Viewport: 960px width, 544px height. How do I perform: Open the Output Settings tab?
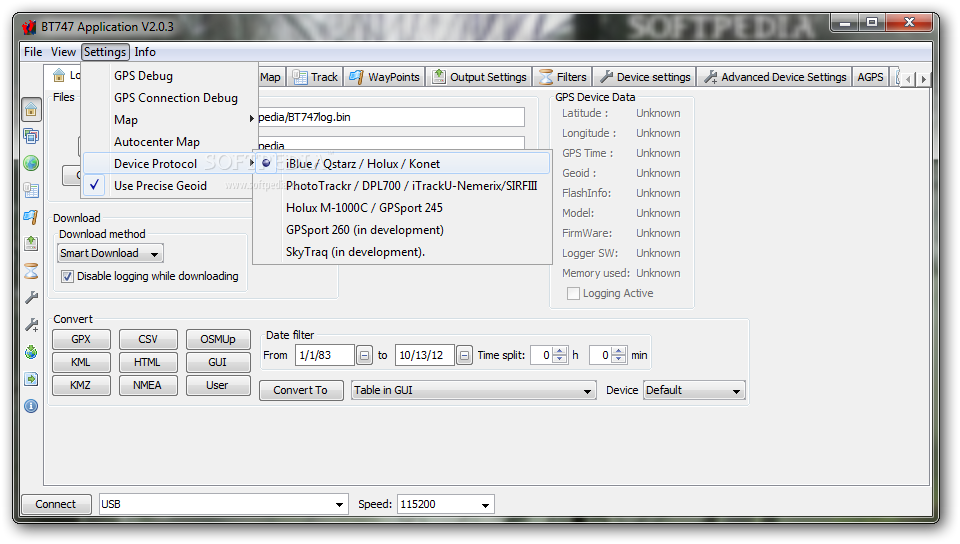tap(479, 76)
